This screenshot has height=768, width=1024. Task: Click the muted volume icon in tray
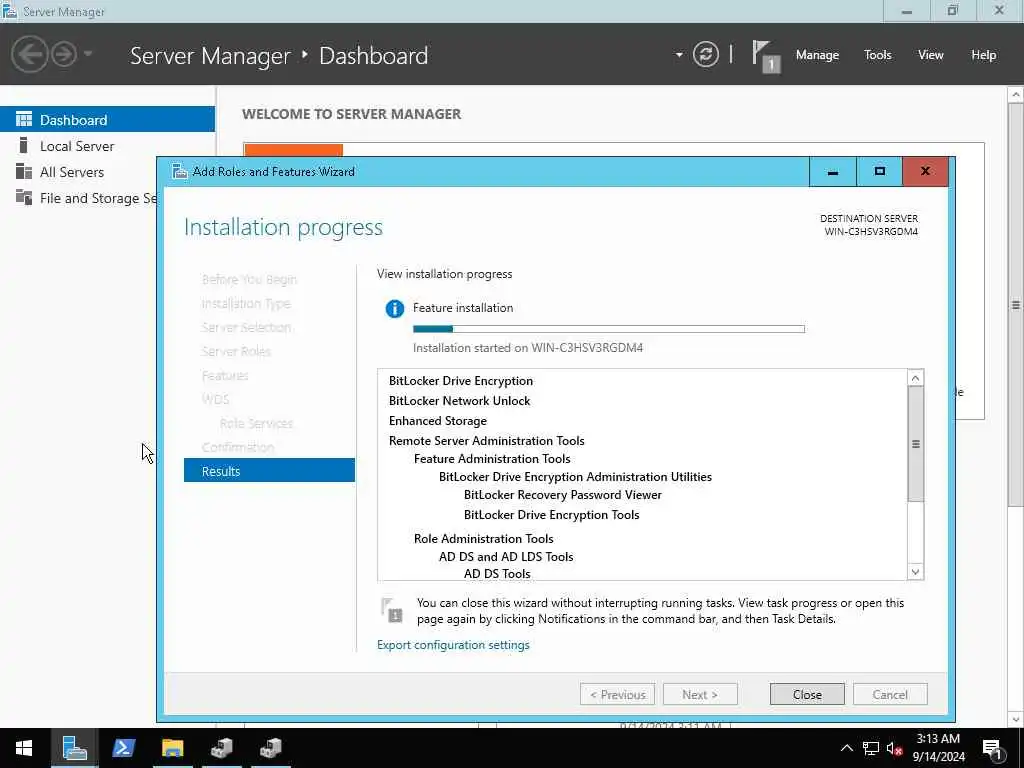coord(894,748)
